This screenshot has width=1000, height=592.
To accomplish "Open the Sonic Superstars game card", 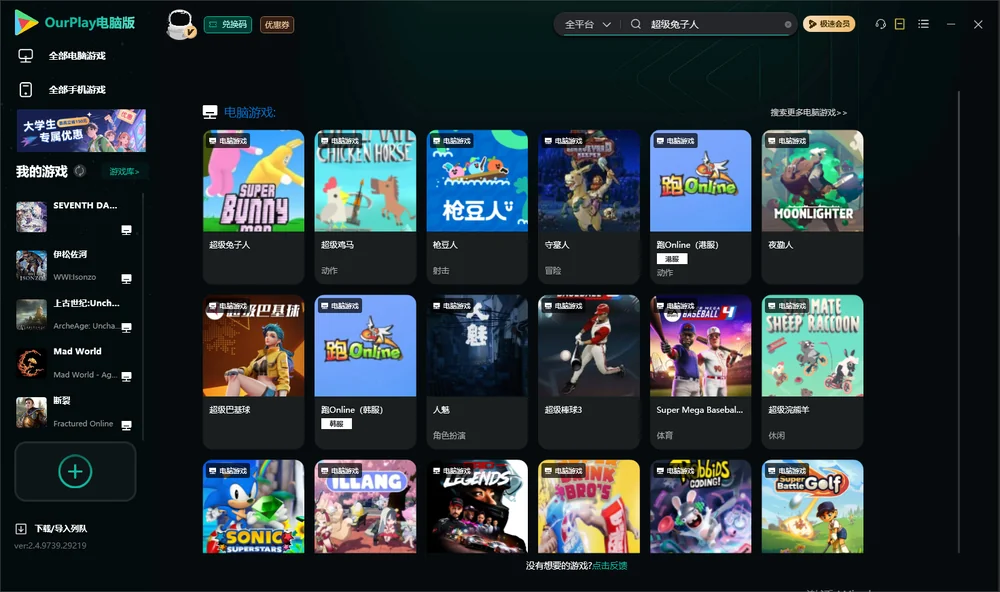I will (x=254, y=507).
